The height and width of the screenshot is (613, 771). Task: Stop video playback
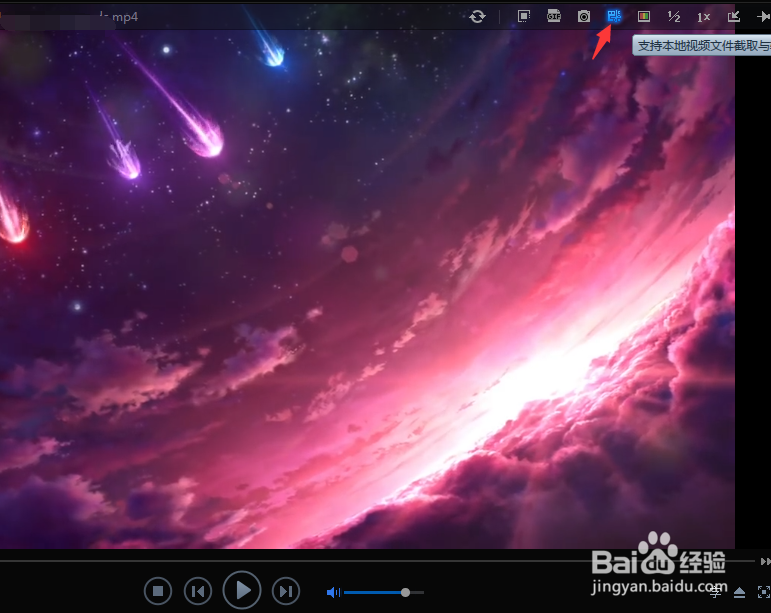pyautogui.click(x=158, y=591)
